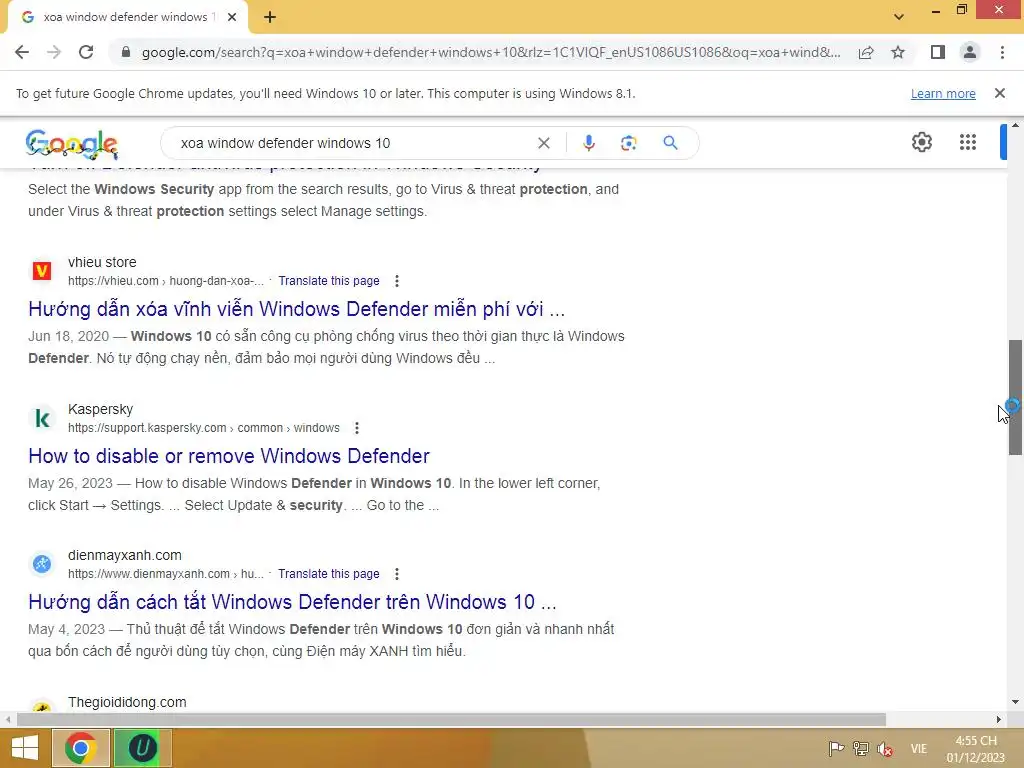Switch the VIE input language indicator
This screenshot has width=1024, height=768.
(x=918, y=749)
